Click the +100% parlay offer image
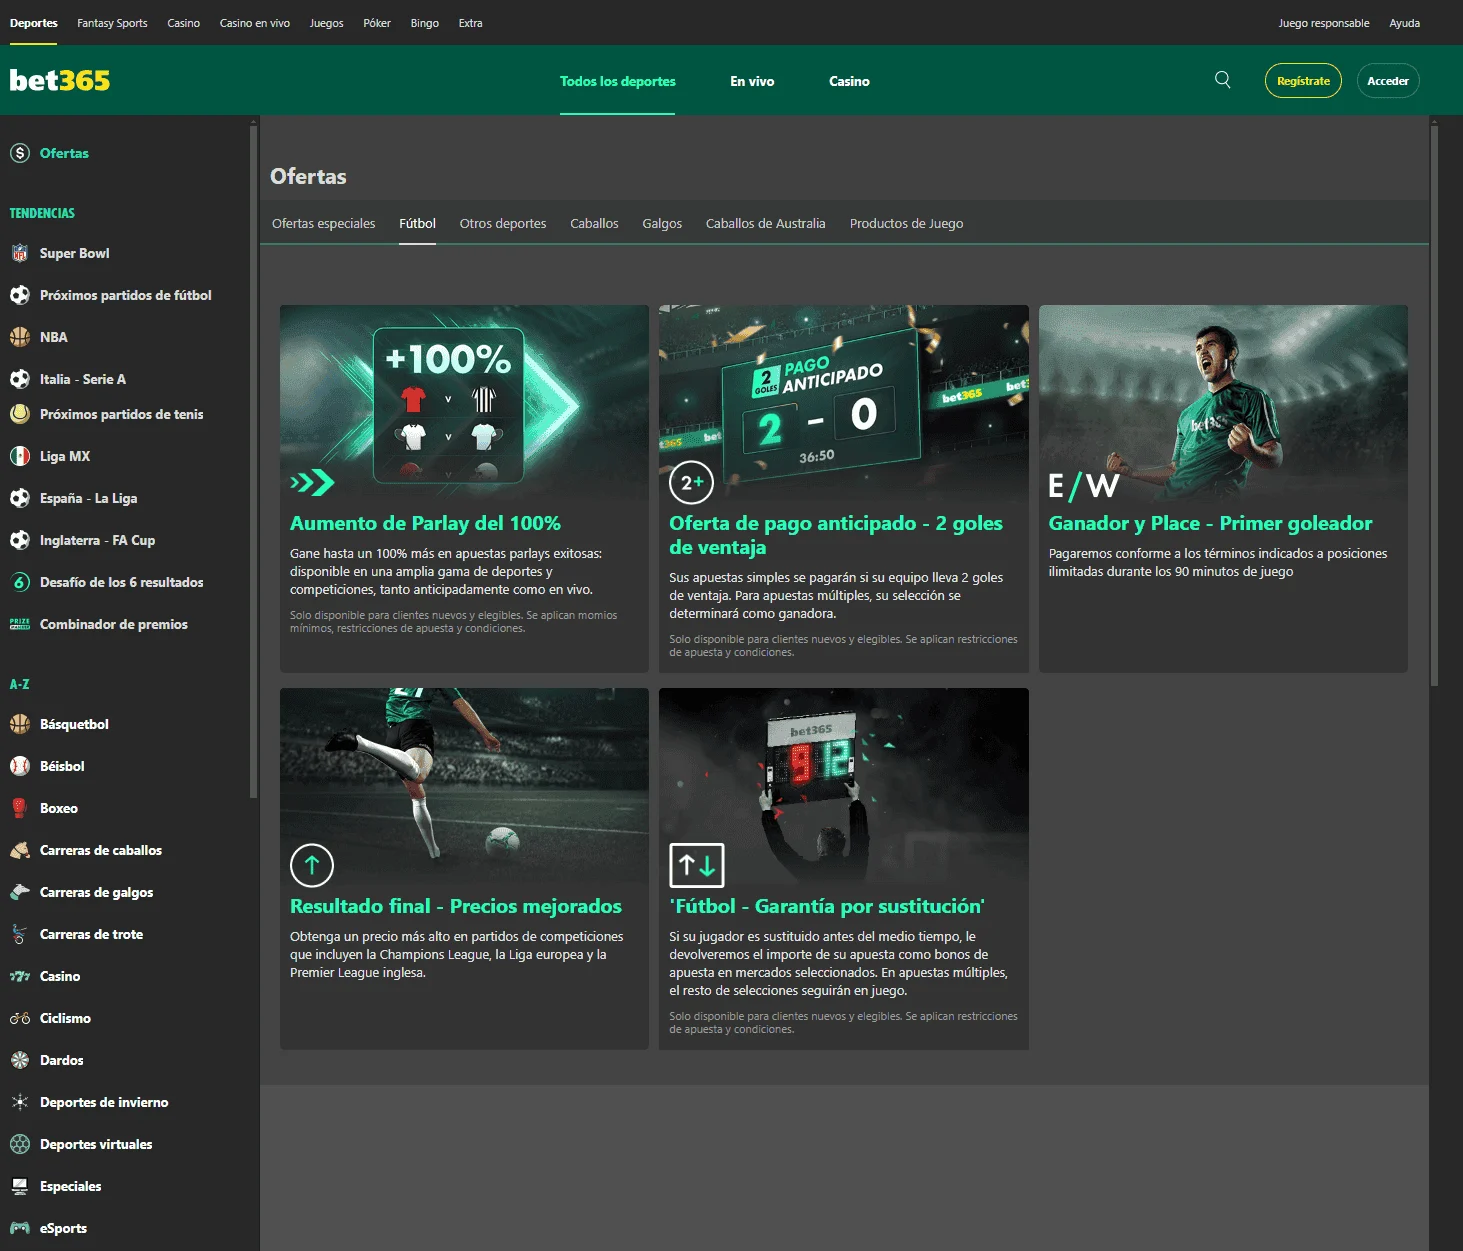The height and width of the screenshot is (1251, 1463). [x=464, y=403]
